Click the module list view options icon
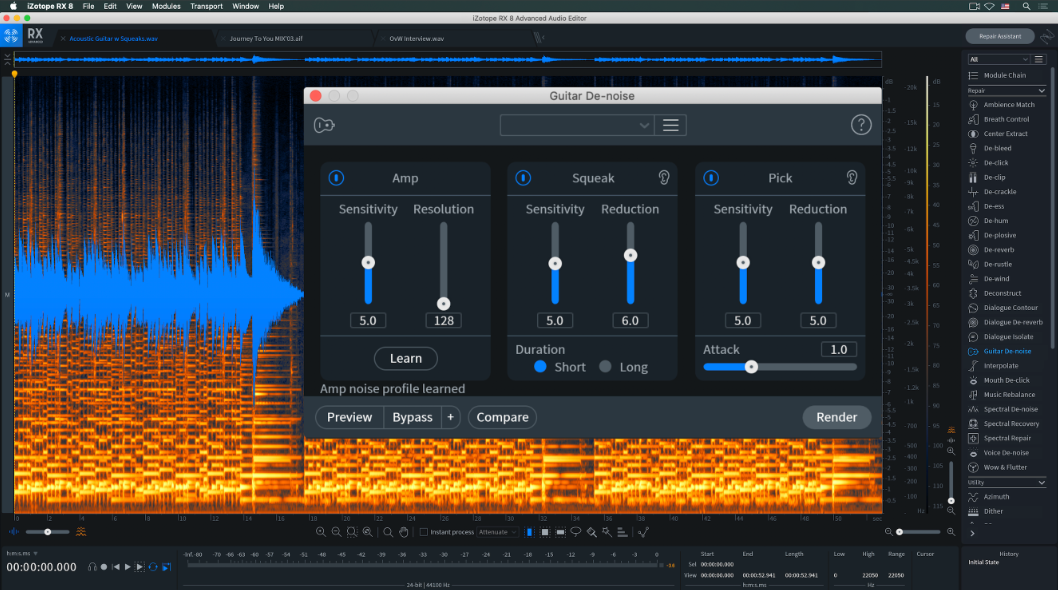 [x=1039, y=59]
